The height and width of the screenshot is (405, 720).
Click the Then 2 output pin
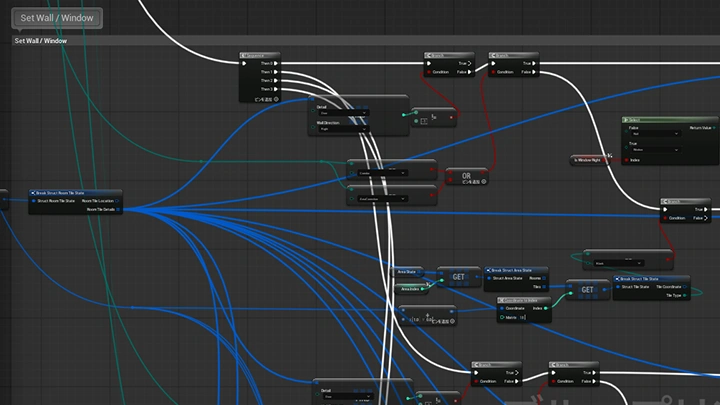[276, 80]
